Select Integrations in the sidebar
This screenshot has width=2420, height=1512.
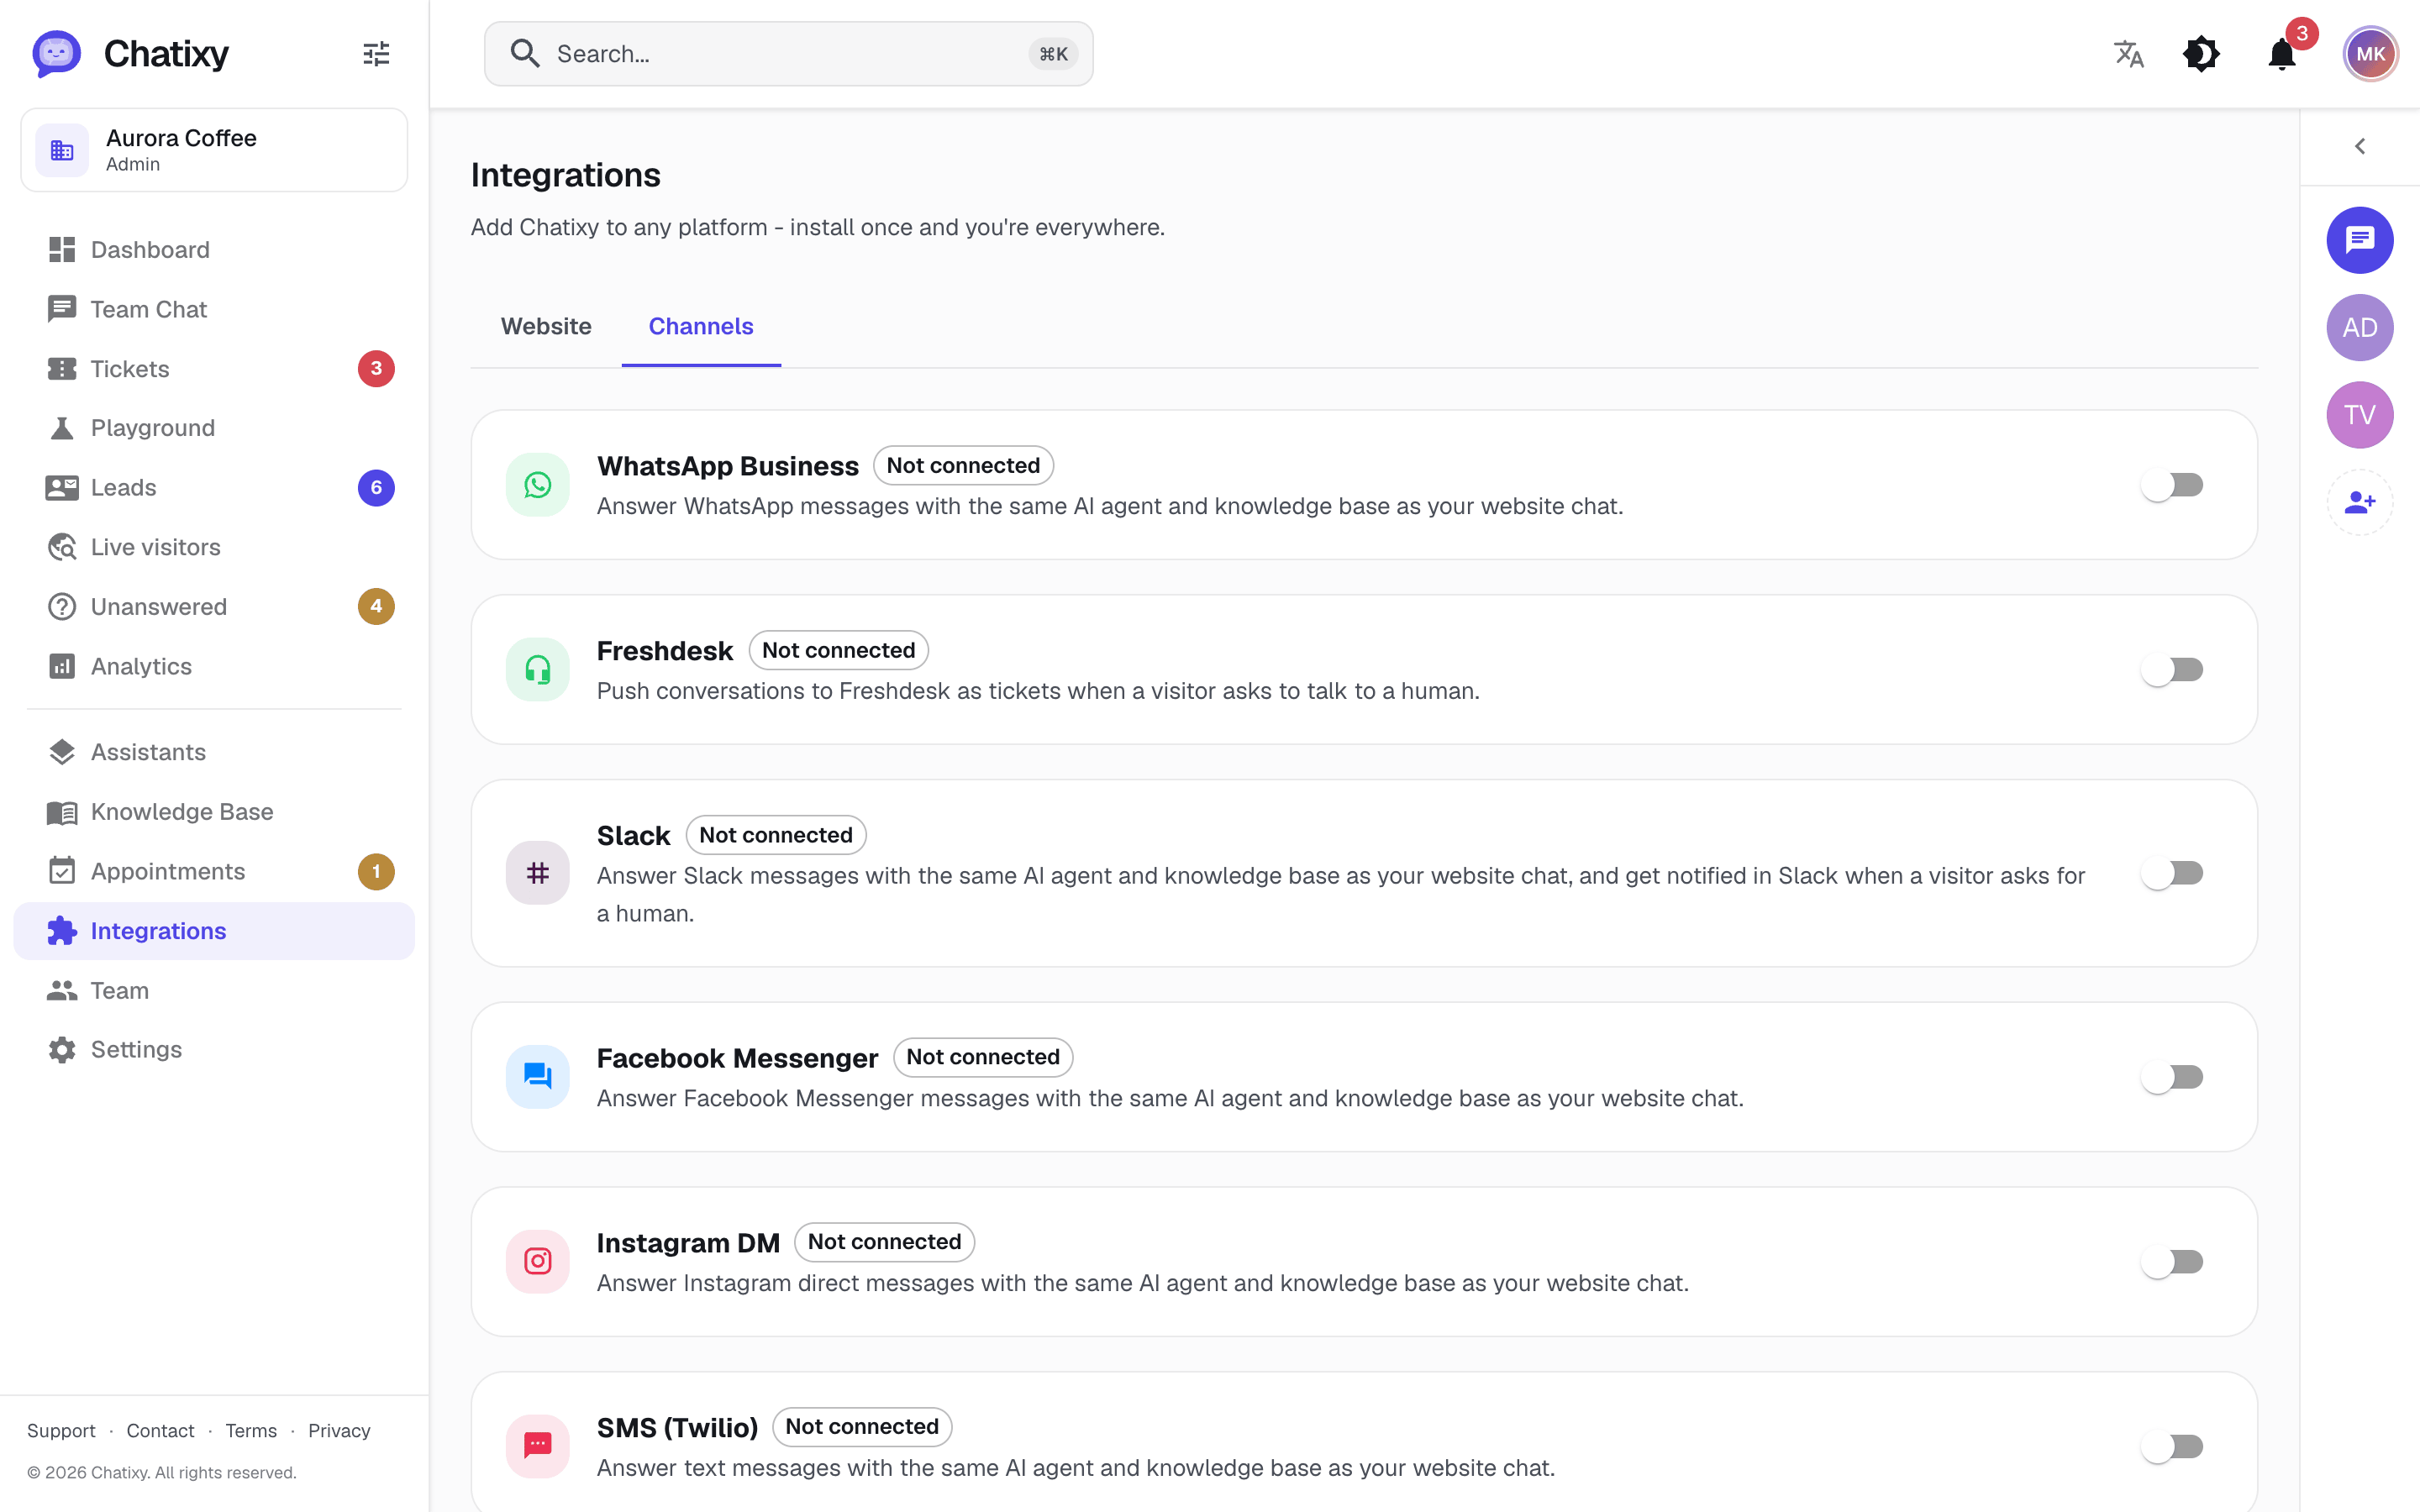coord(214,931)
